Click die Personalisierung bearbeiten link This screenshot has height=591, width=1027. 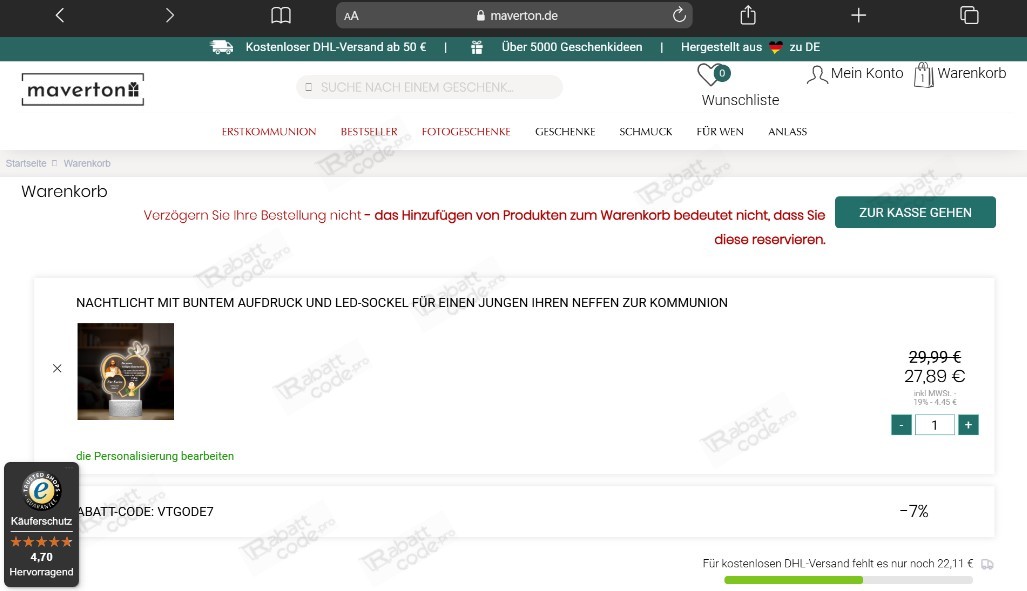[155, 456]
